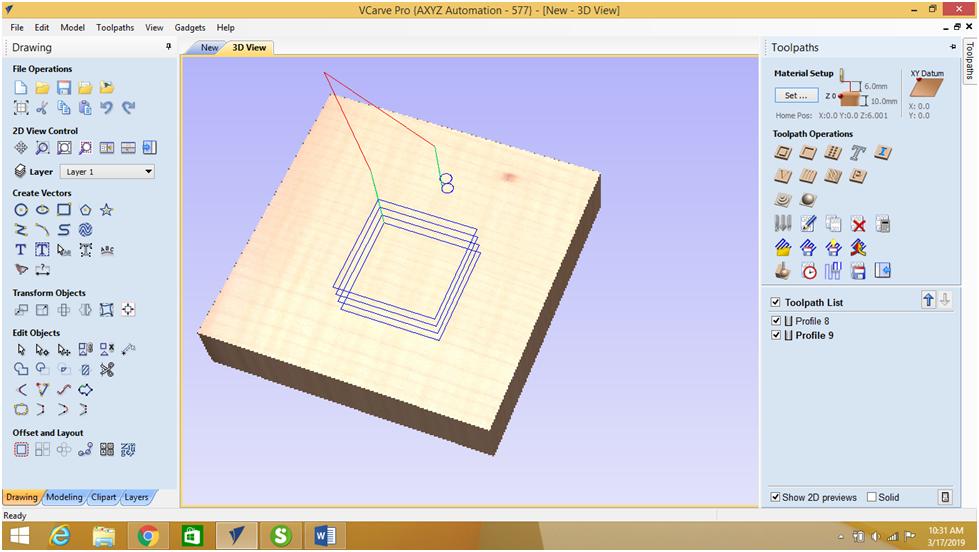Switch to the 3D View tab
This screenshot has height=552, width=979.
[x=249, y=47]
